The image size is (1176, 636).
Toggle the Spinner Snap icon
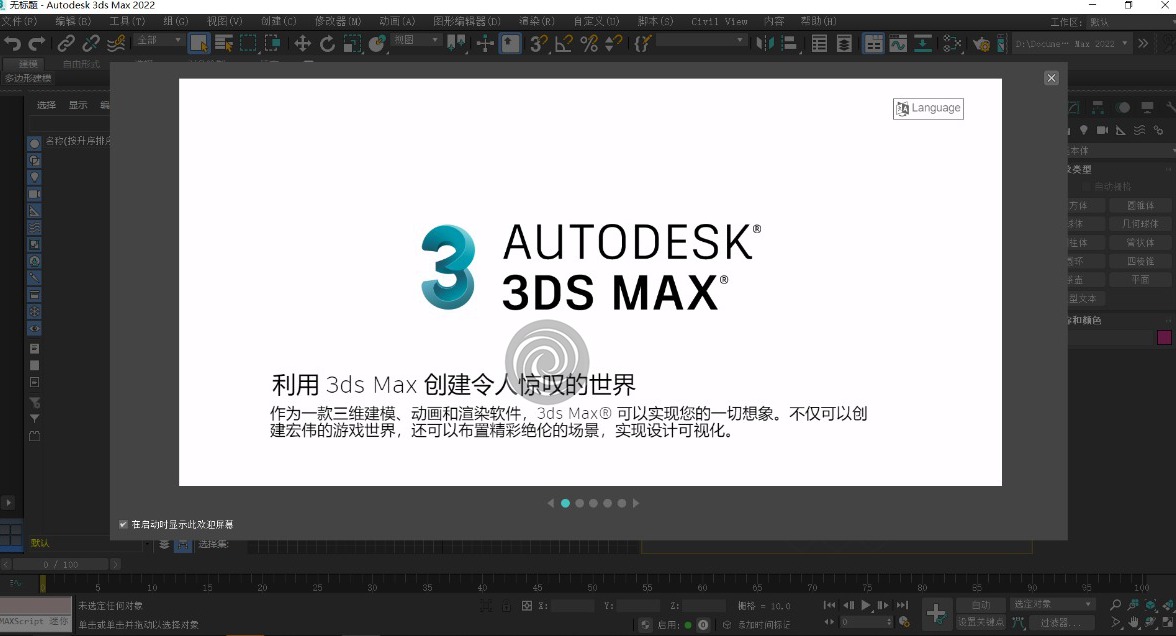tap(614, 44)
